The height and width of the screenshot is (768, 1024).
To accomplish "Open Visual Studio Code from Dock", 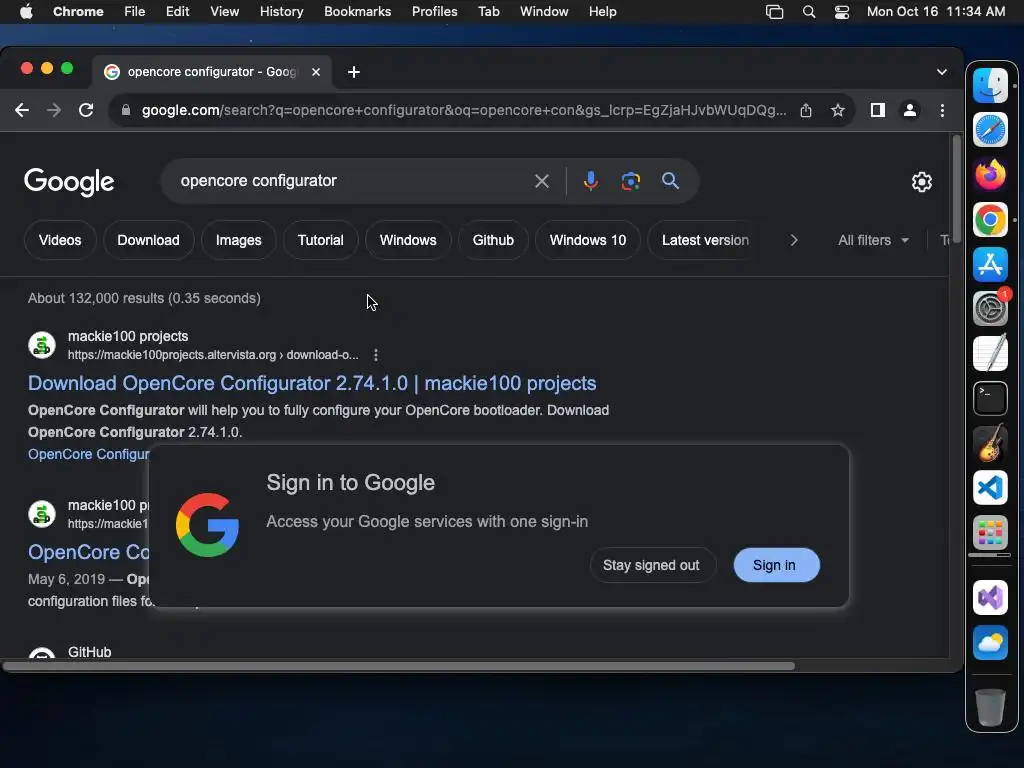I will click(x=990, y=488).
